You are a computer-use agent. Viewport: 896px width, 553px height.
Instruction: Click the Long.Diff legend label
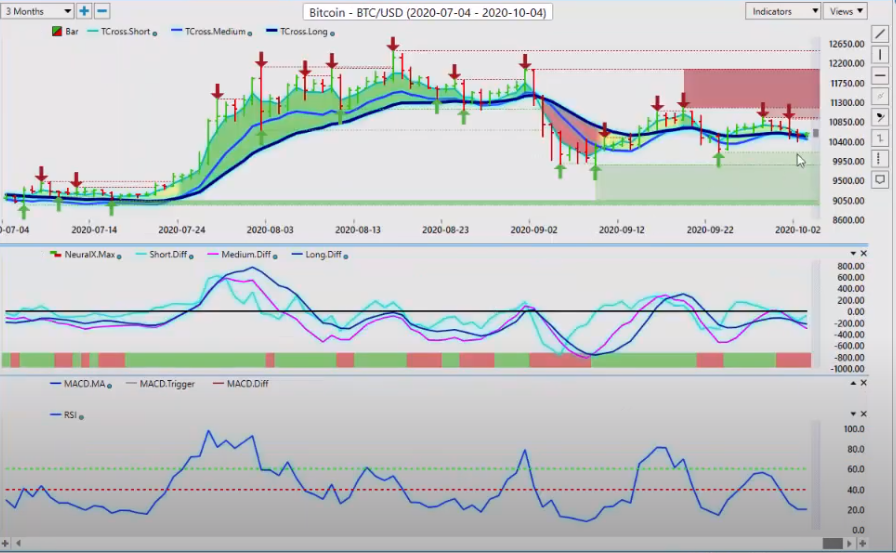323,254
